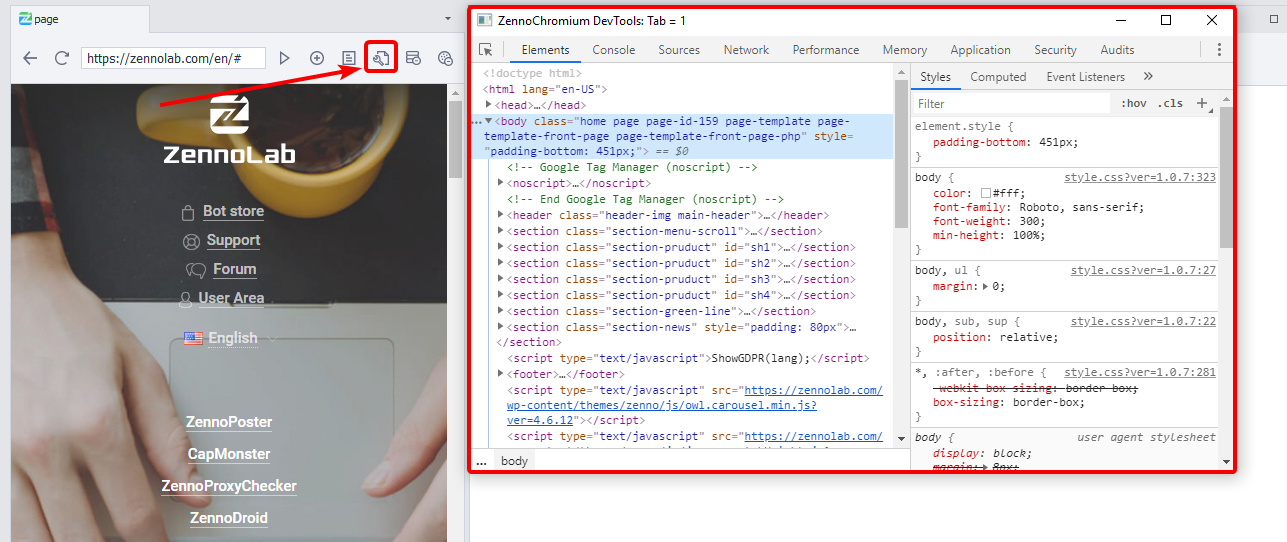Click the #fff color swatch in body rule

(986, 193)
